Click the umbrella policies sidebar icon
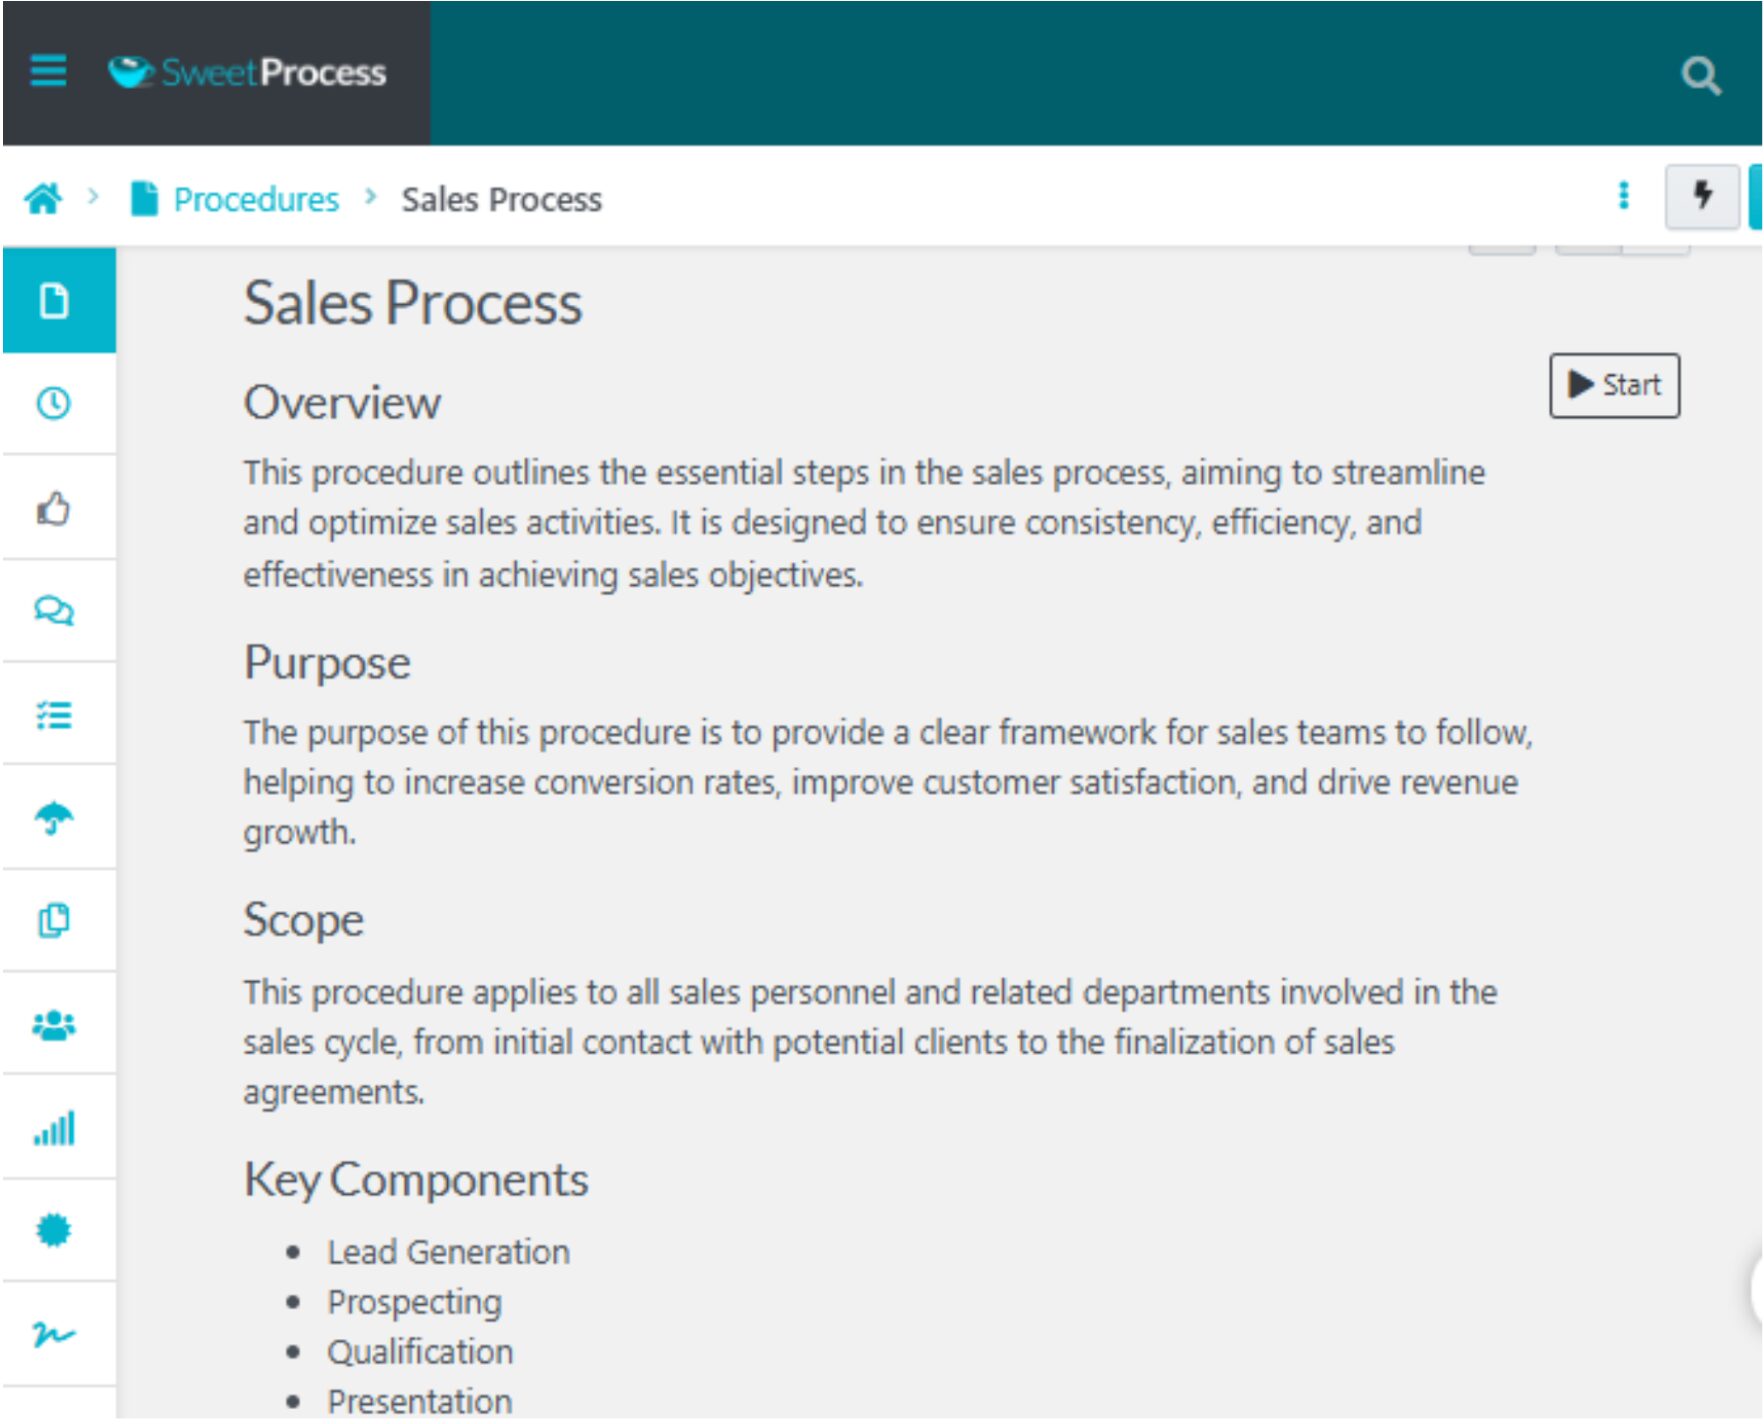The width and height of the screenshot is (1764, 1424). click(54, 818)
